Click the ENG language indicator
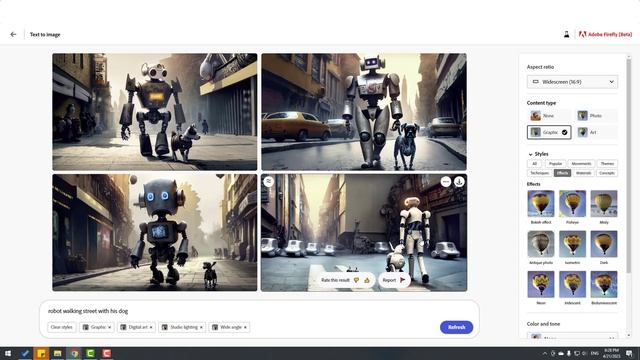 595,353
